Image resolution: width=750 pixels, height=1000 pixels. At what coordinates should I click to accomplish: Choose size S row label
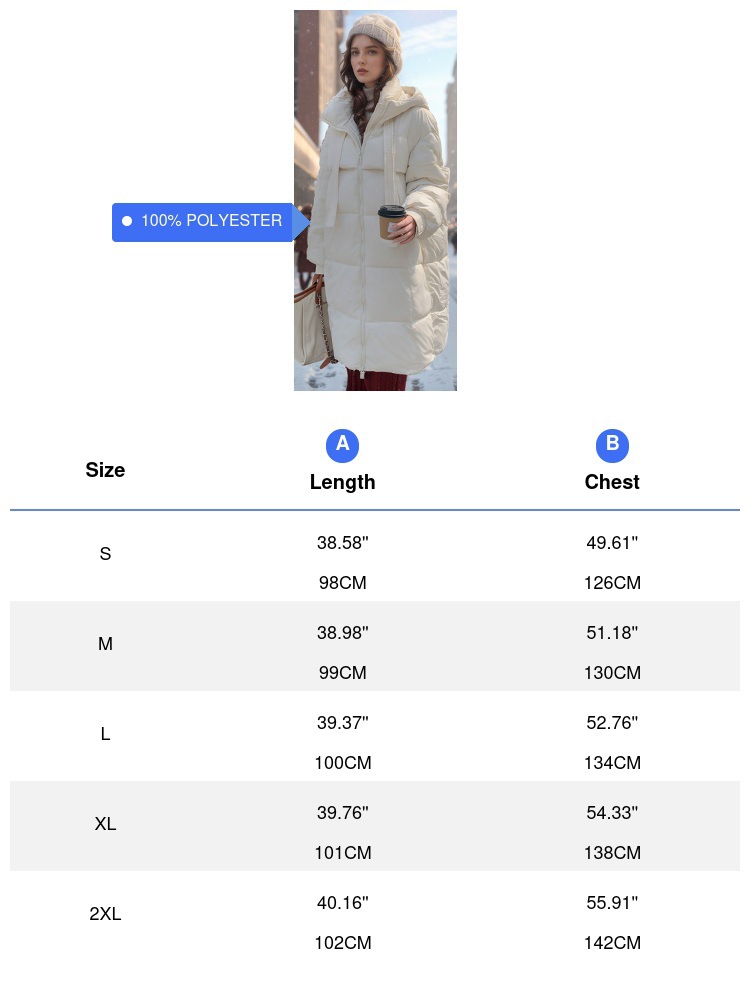(x=105, y=554)
